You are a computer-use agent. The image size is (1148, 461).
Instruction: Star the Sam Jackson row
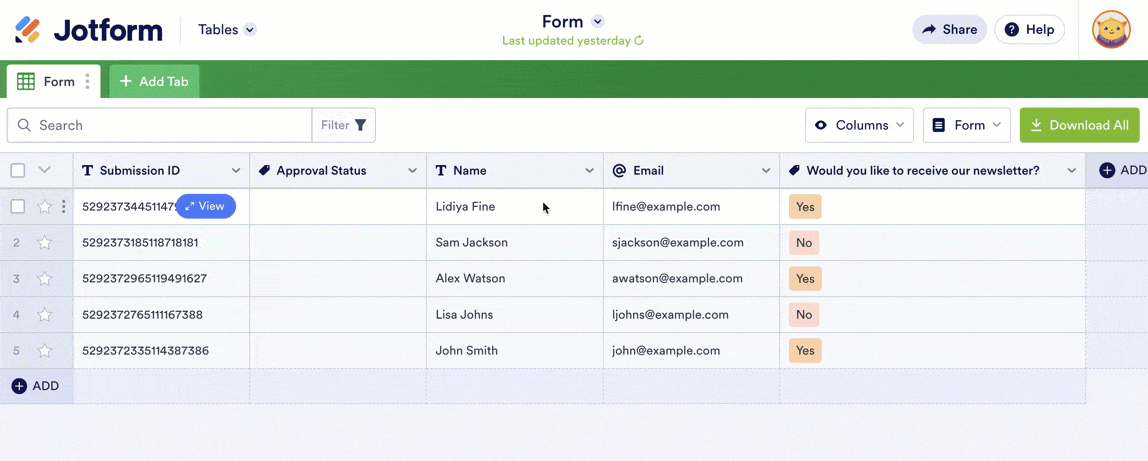(45, 243)
